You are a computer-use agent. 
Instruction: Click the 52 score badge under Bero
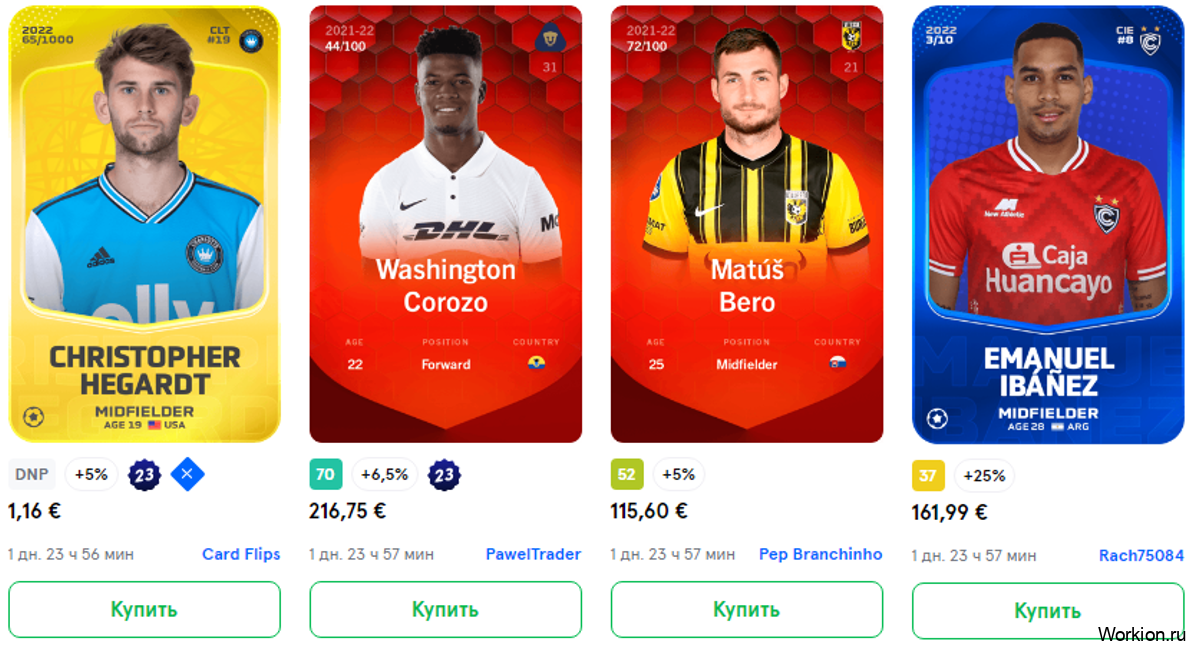tap(626, 475)
